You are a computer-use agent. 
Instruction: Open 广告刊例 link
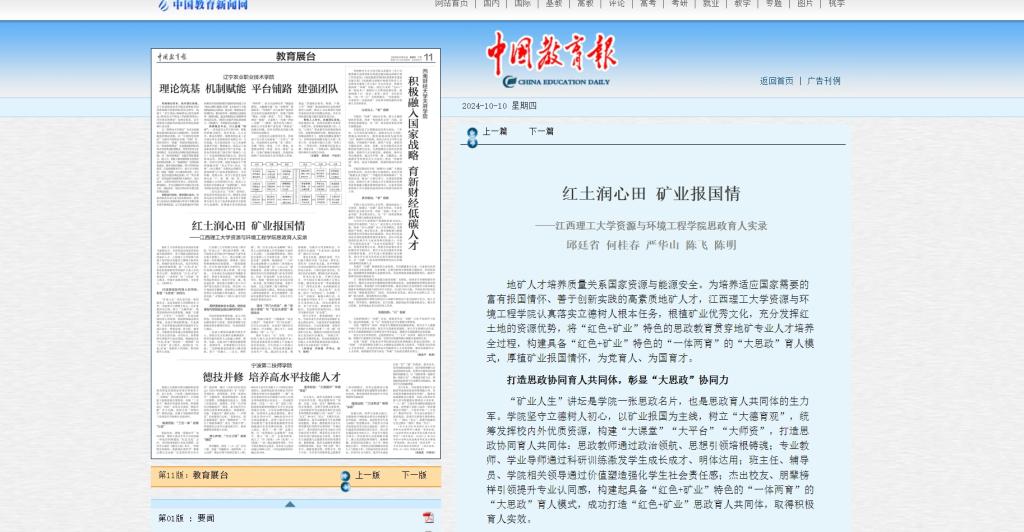(824, 81)
